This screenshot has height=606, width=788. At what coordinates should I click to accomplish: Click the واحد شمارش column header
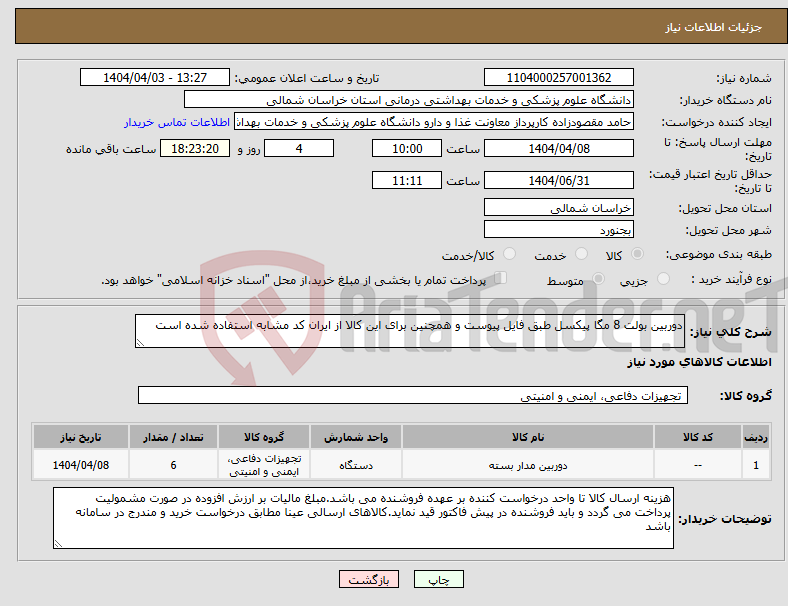(x=356, y=437)
